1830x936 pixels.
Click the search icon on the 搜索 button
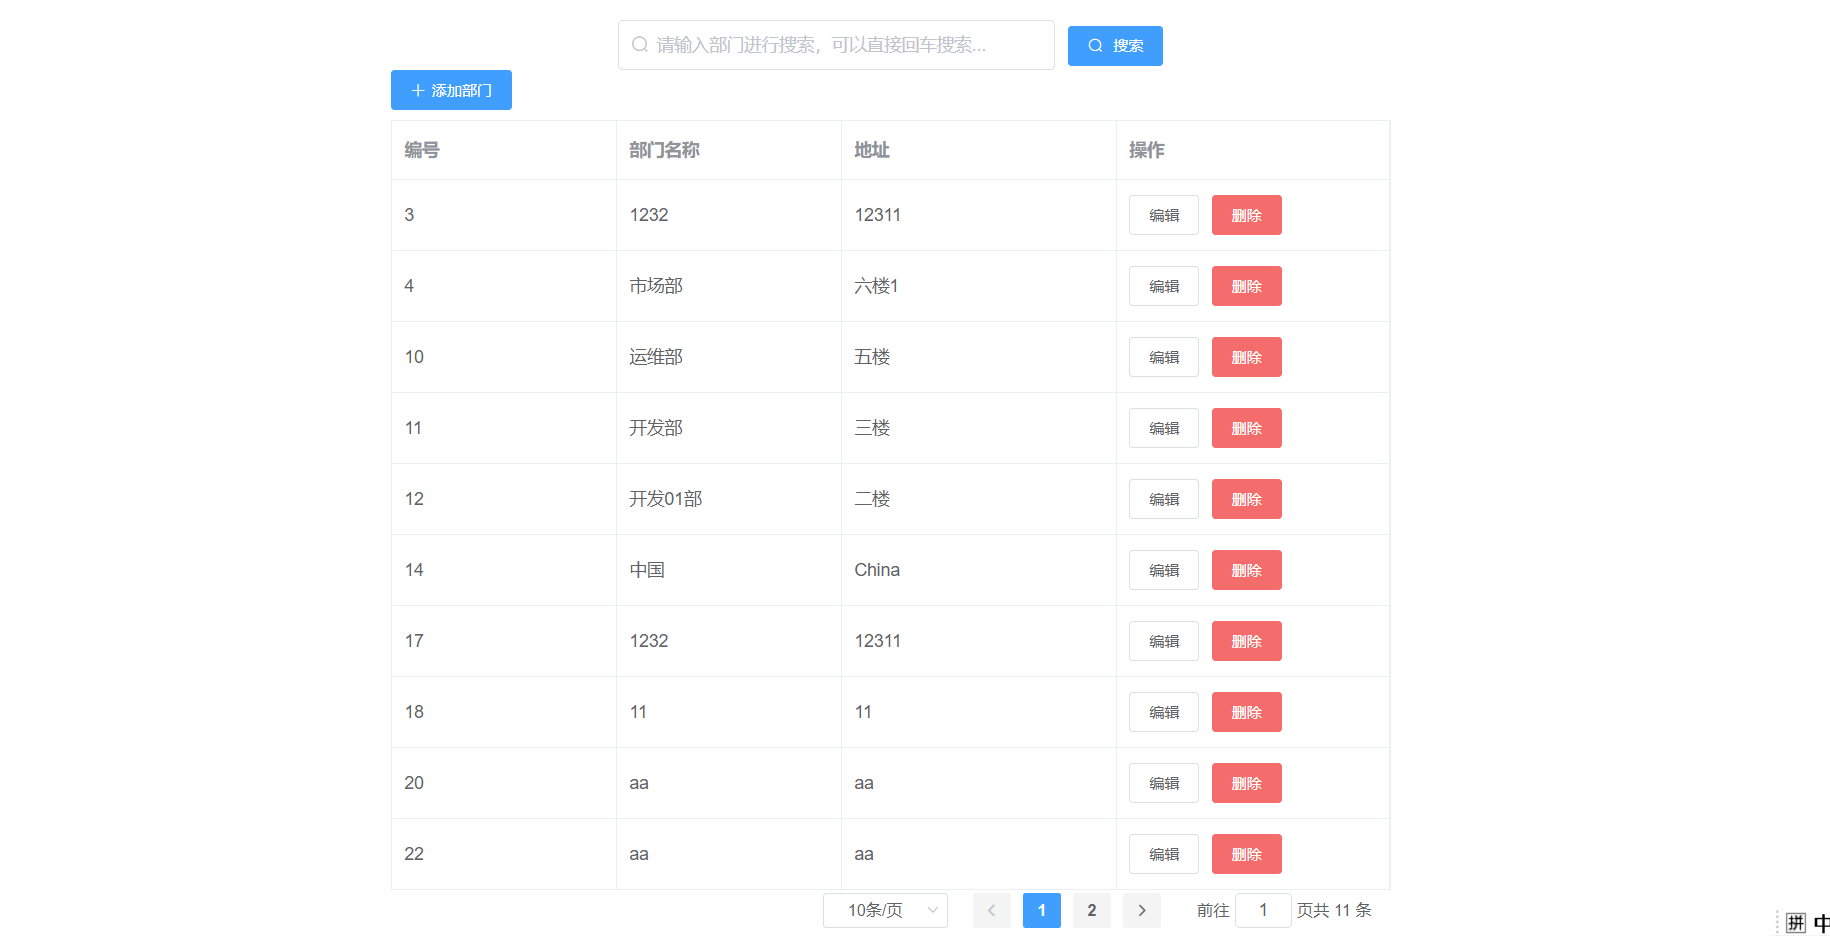pyautogui.click(x=1094, y=45)
